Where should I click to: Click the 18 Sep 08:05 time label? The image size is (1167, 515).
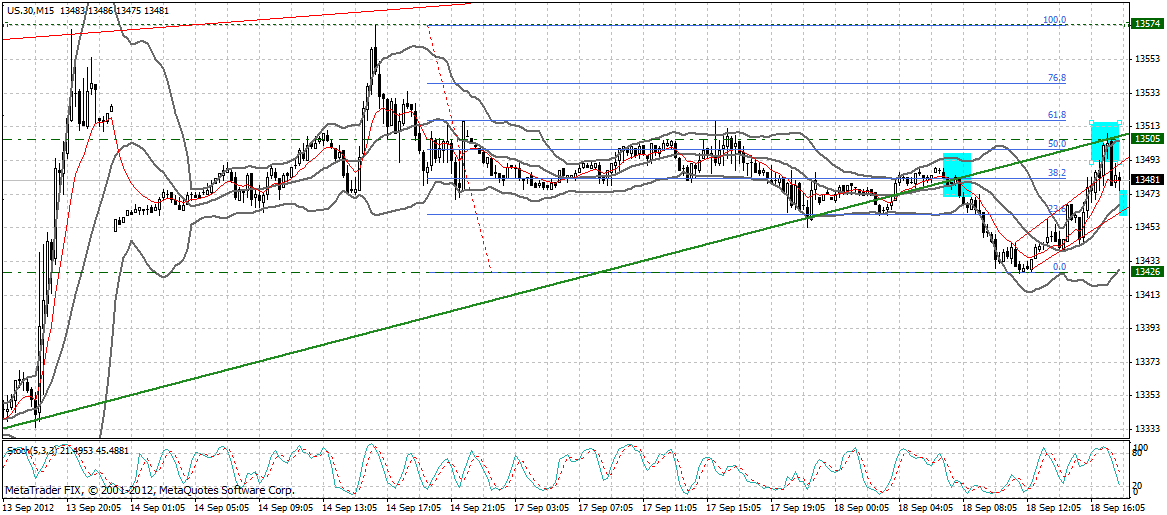coord(988,508)
